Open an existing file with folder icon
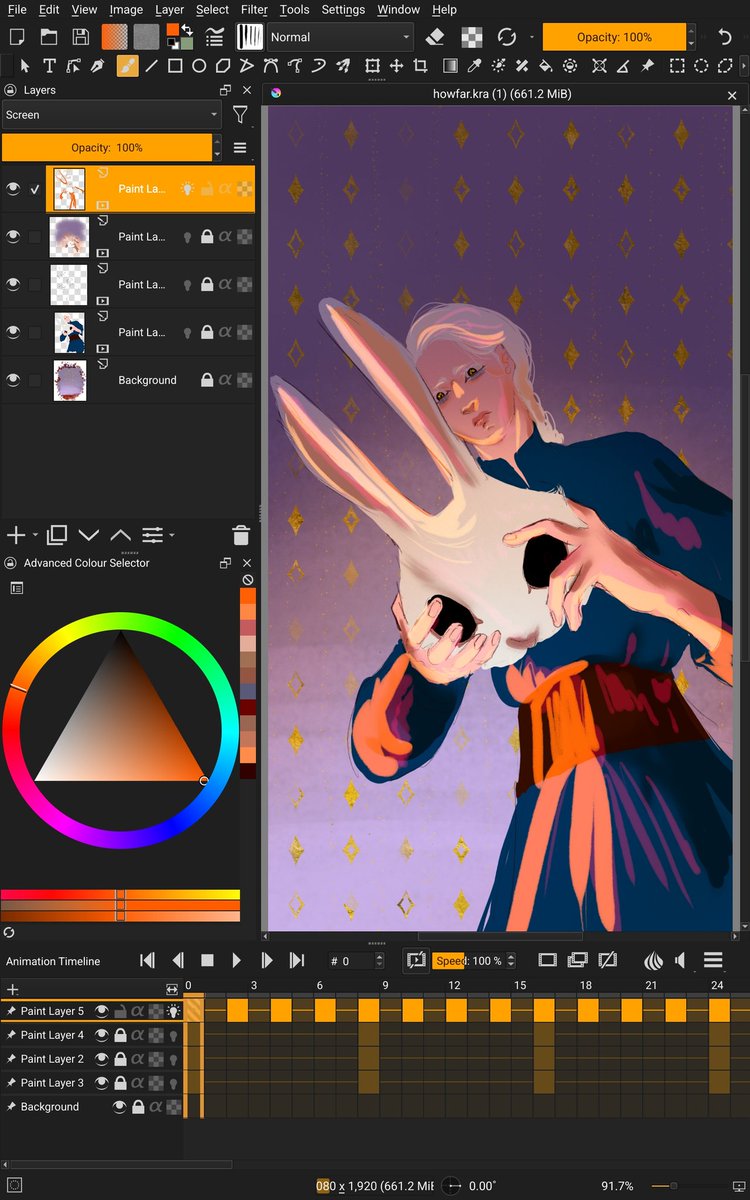This screenshot has height=1200, width=750. (x=48, y=37)
